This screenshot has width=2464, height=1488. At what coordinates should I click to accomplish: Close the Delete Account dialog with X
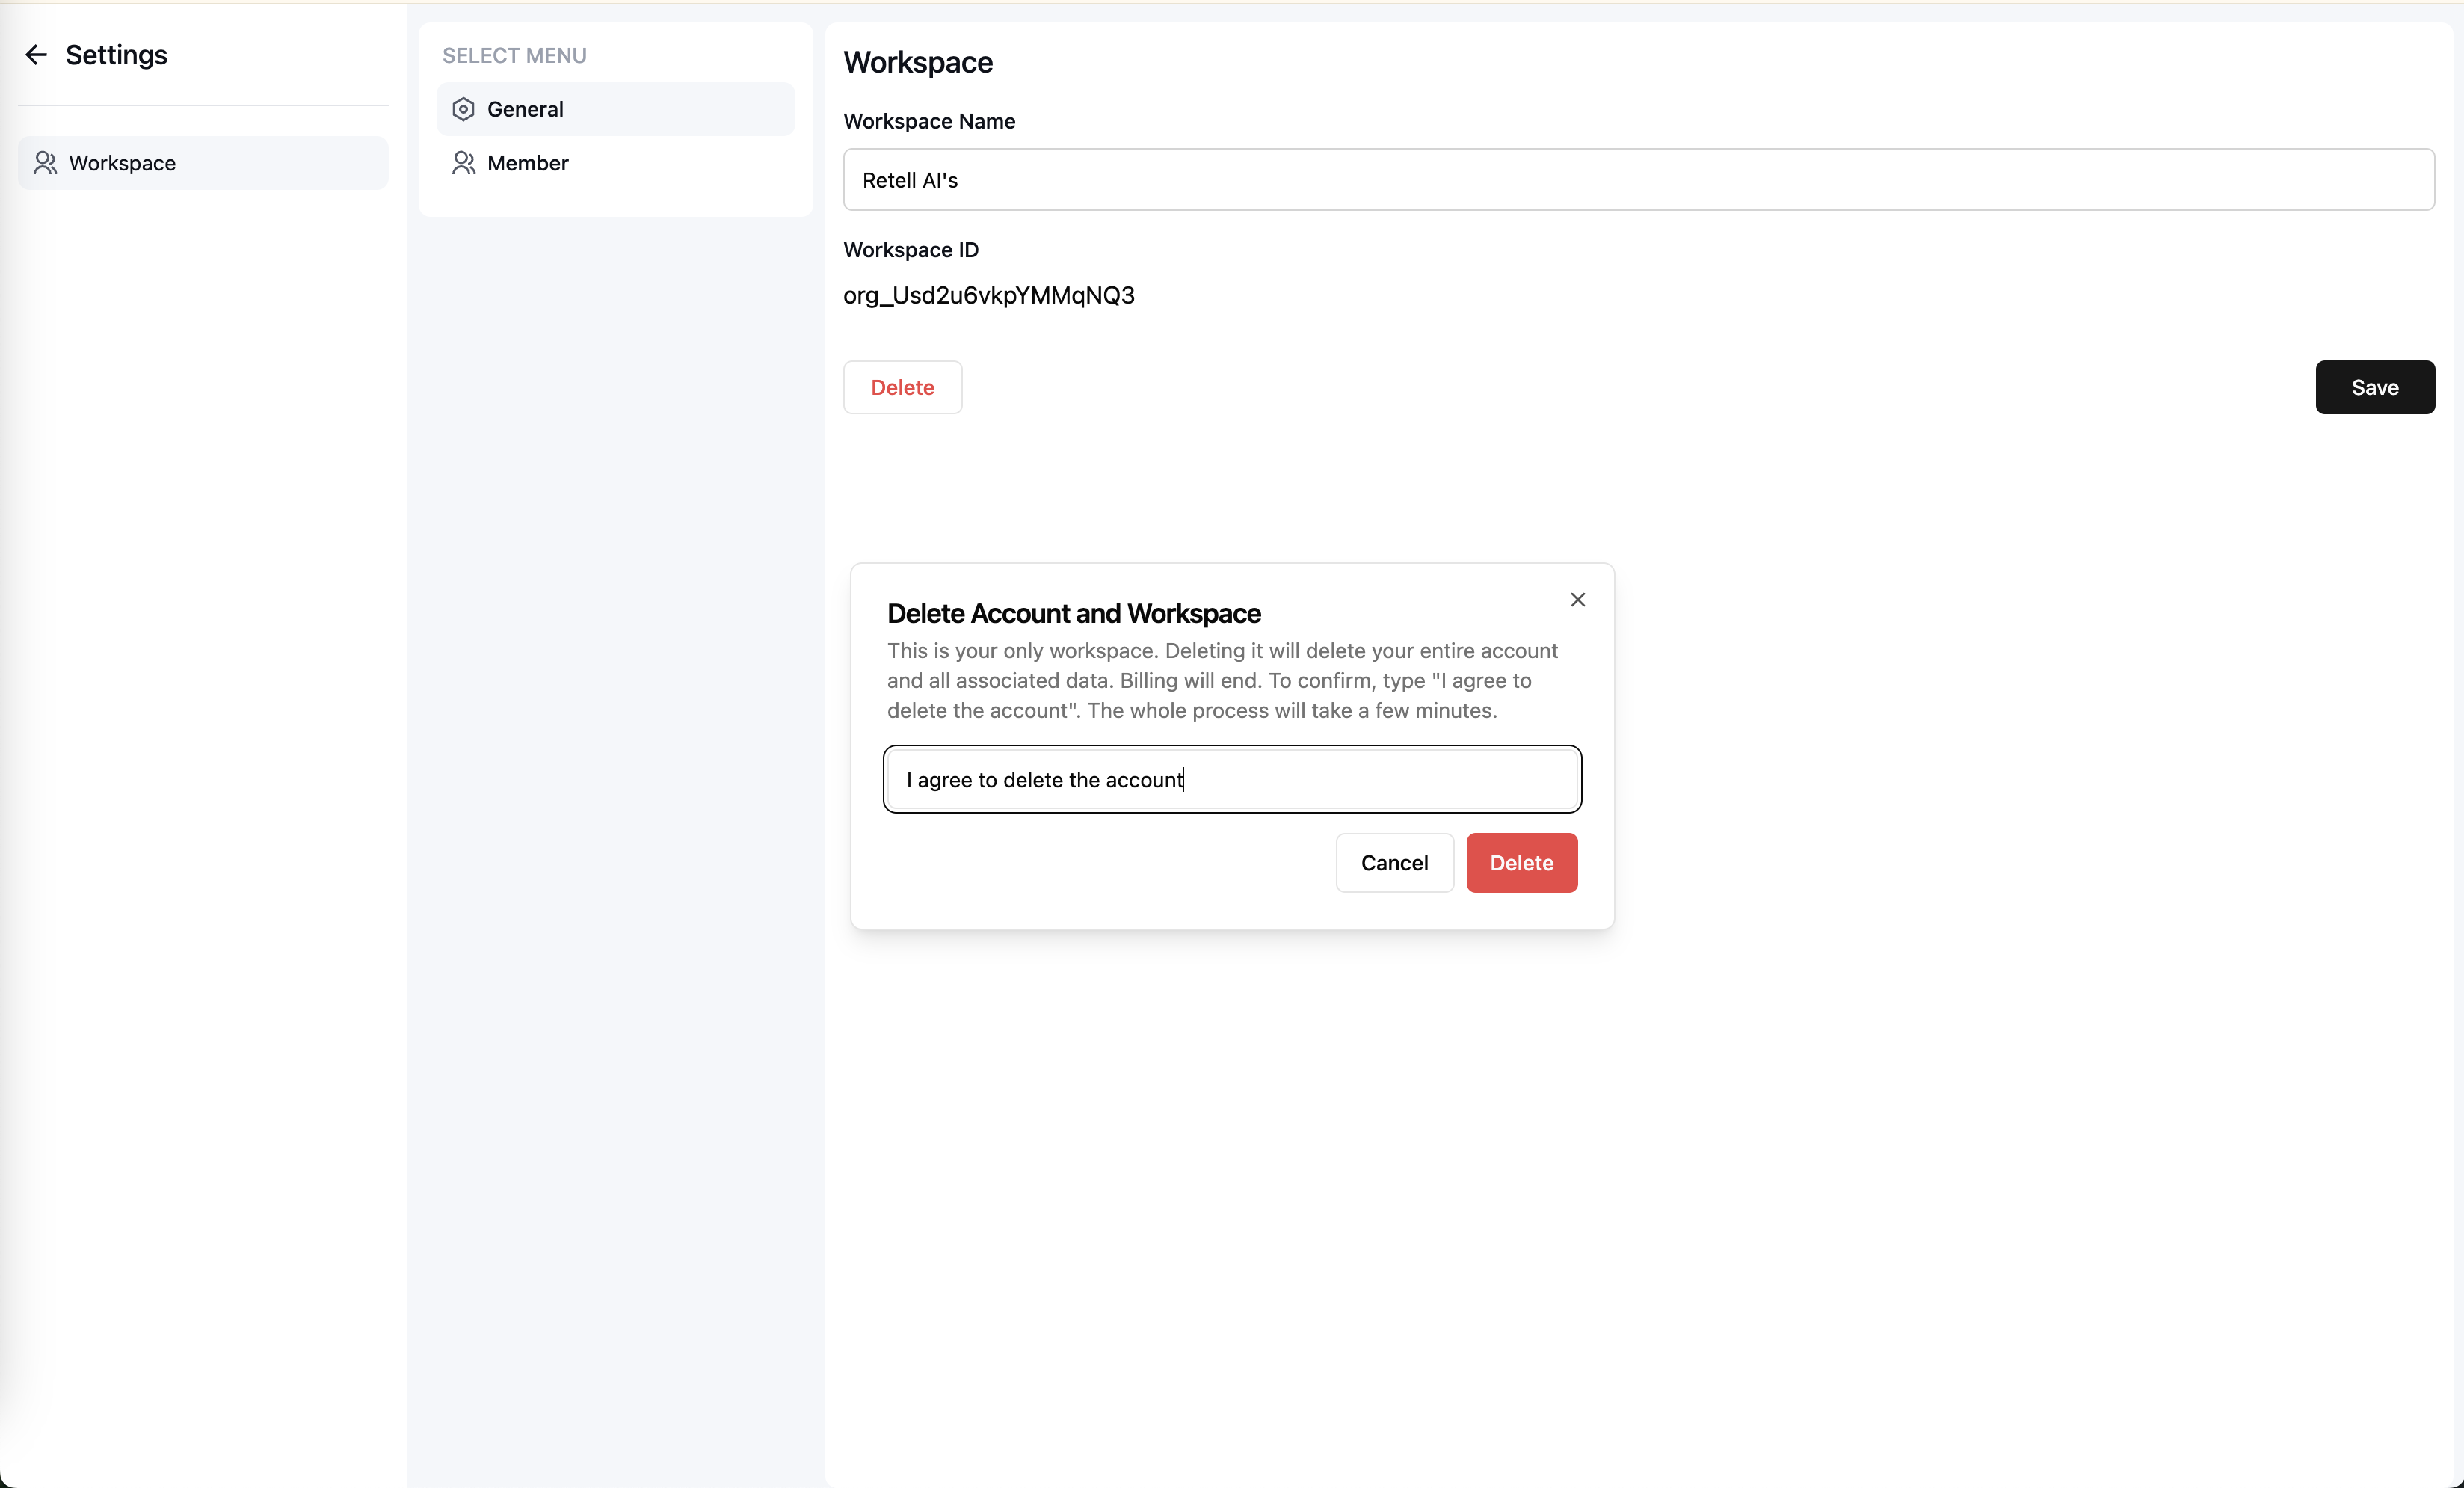pyautogui.click(x=1577, y=600)
